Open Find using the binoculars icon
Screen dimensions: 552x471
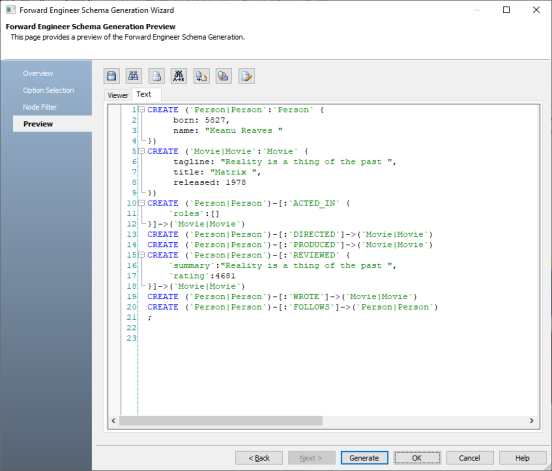pos(133,76)
